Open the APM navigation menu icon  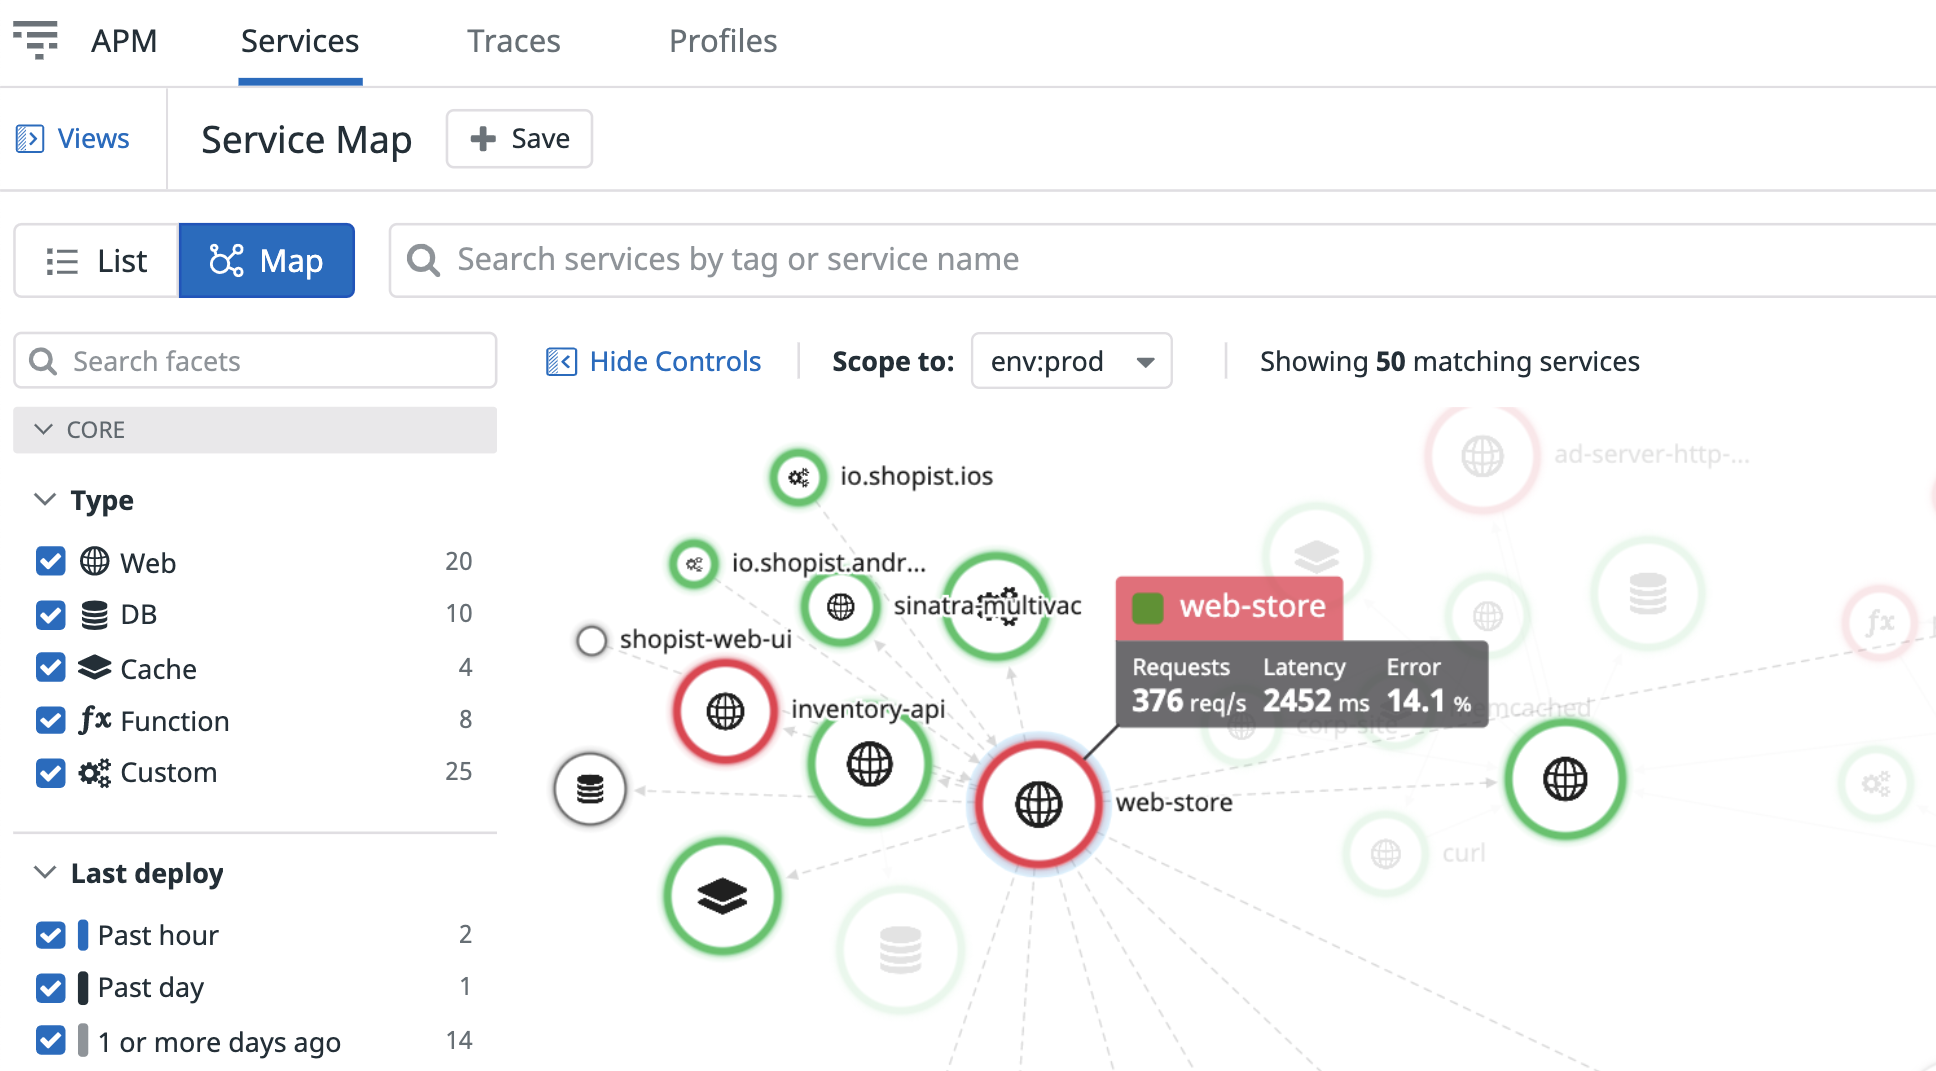(36, 40)
